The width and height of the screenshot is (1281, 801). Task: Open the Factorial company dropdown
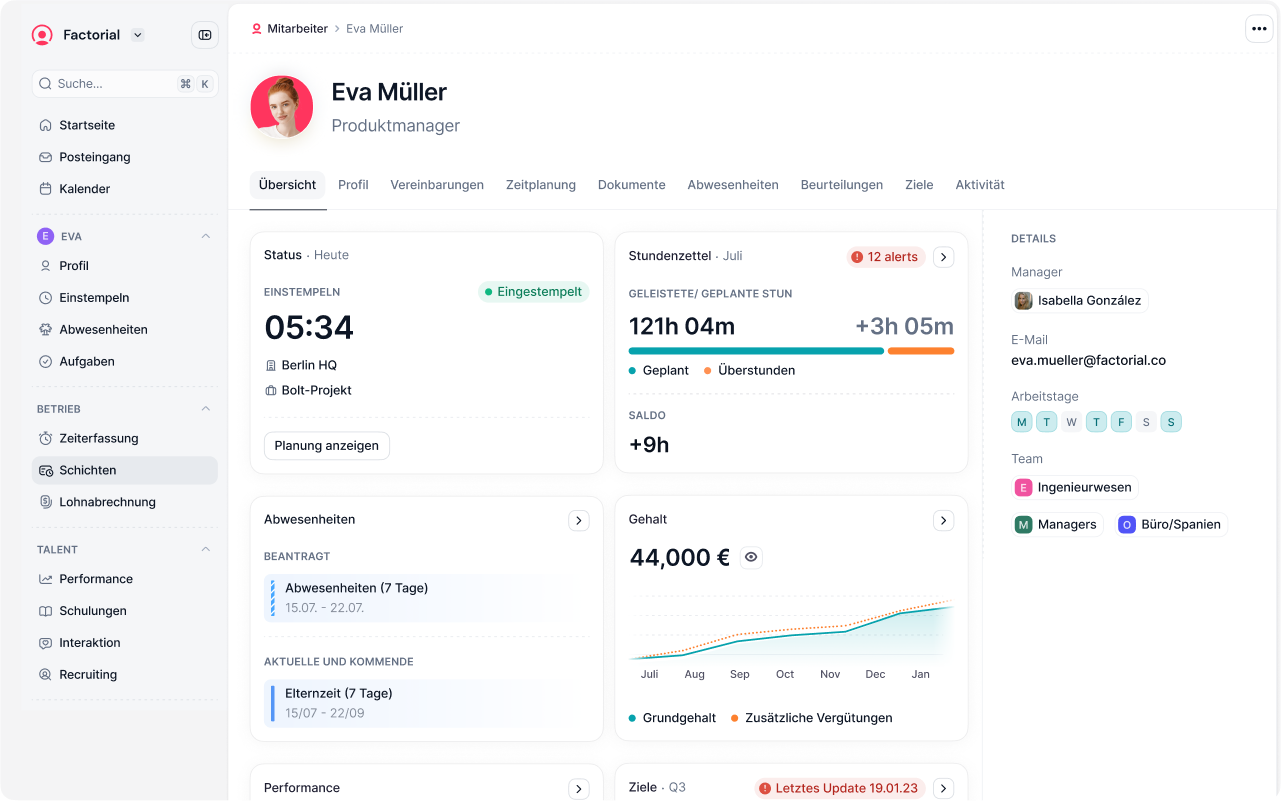click(x=138, y=35)
